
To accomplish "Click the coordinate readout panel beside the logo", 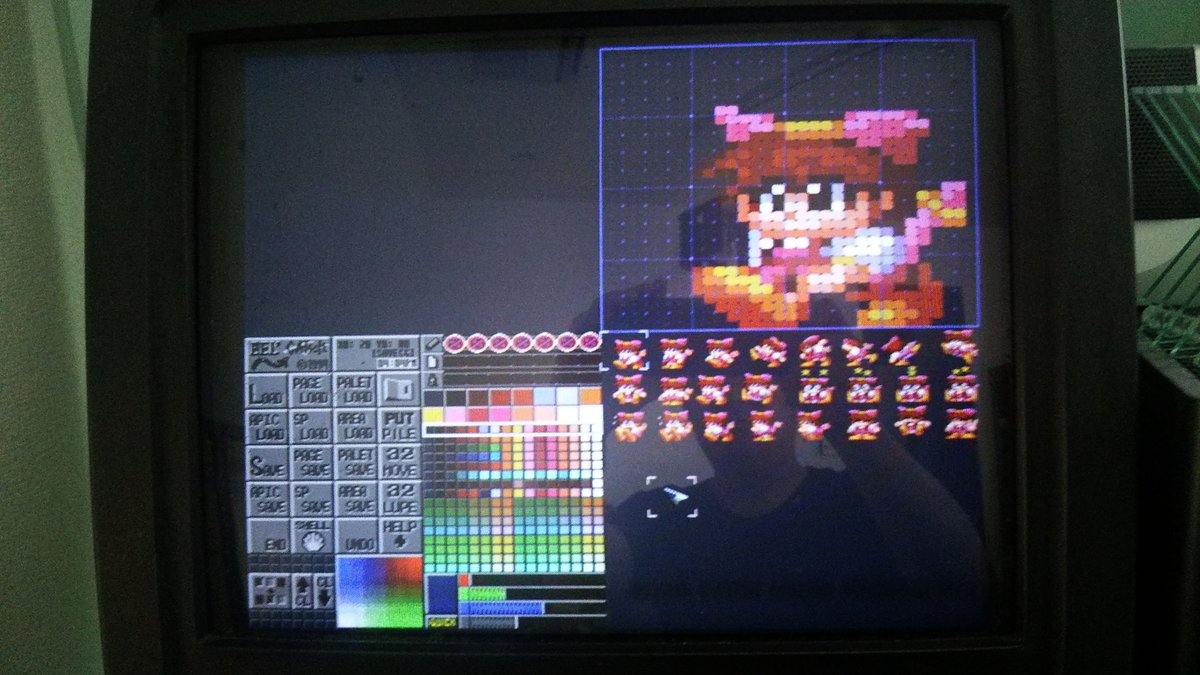I will pyautogui.click(x=376, y=354).
